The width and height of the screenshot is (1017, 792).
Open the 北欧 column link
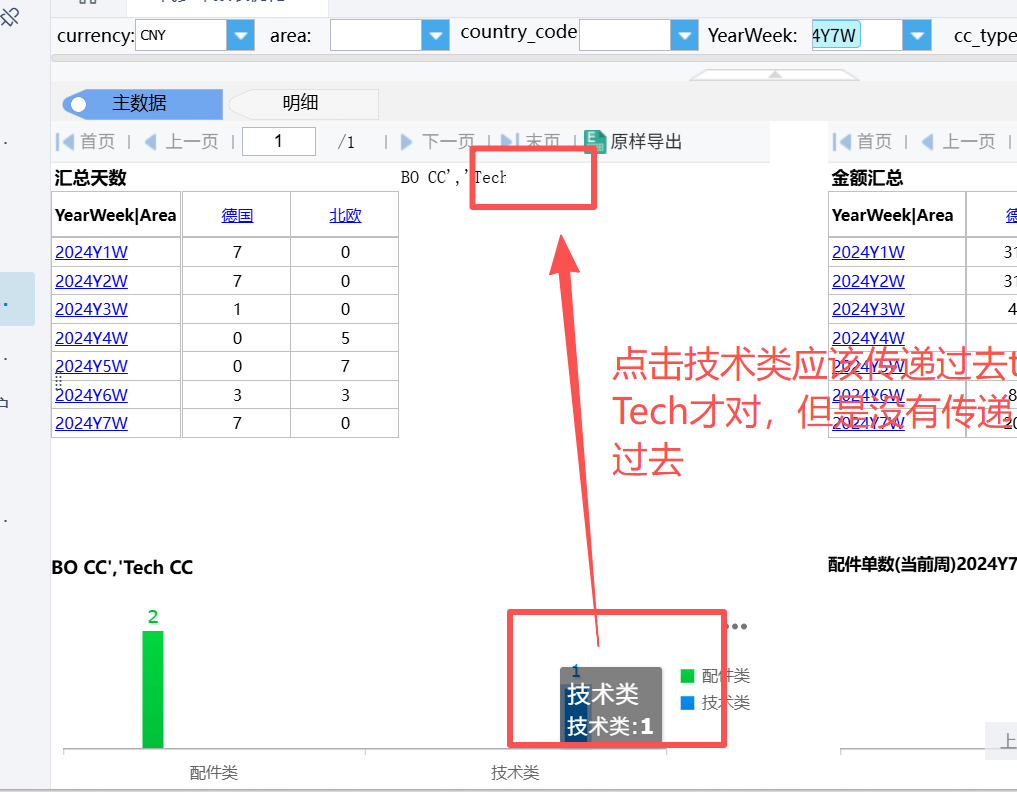click(x=345, y=215)
